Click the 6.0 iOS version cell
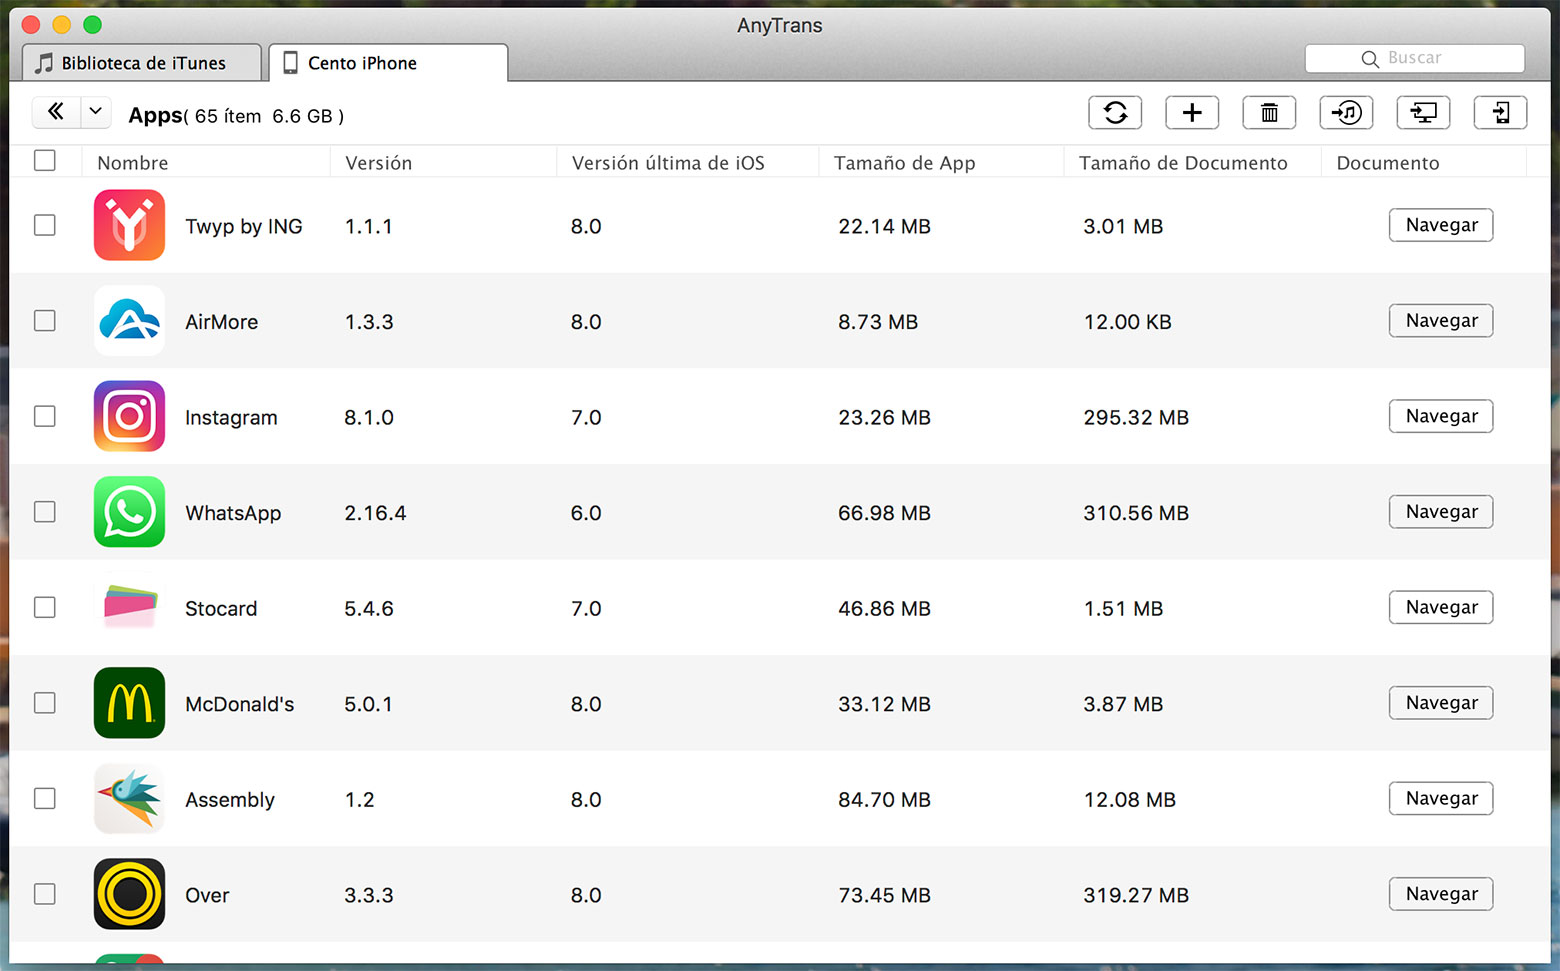Viewport: 1560px width, 971px height. pyautogui.click(x=586, y=513)
